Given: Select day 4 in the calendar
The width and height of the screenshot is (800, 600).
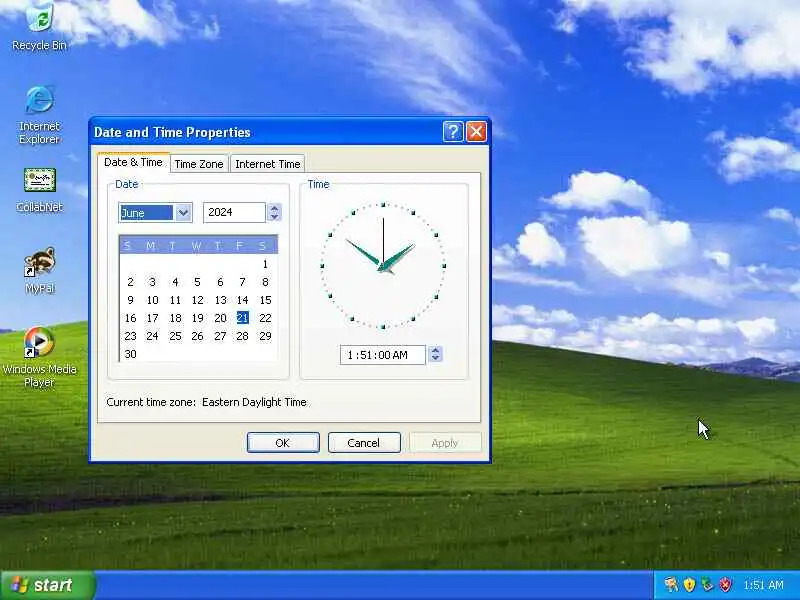Looking at the screenshot, I should pos(175,282).
